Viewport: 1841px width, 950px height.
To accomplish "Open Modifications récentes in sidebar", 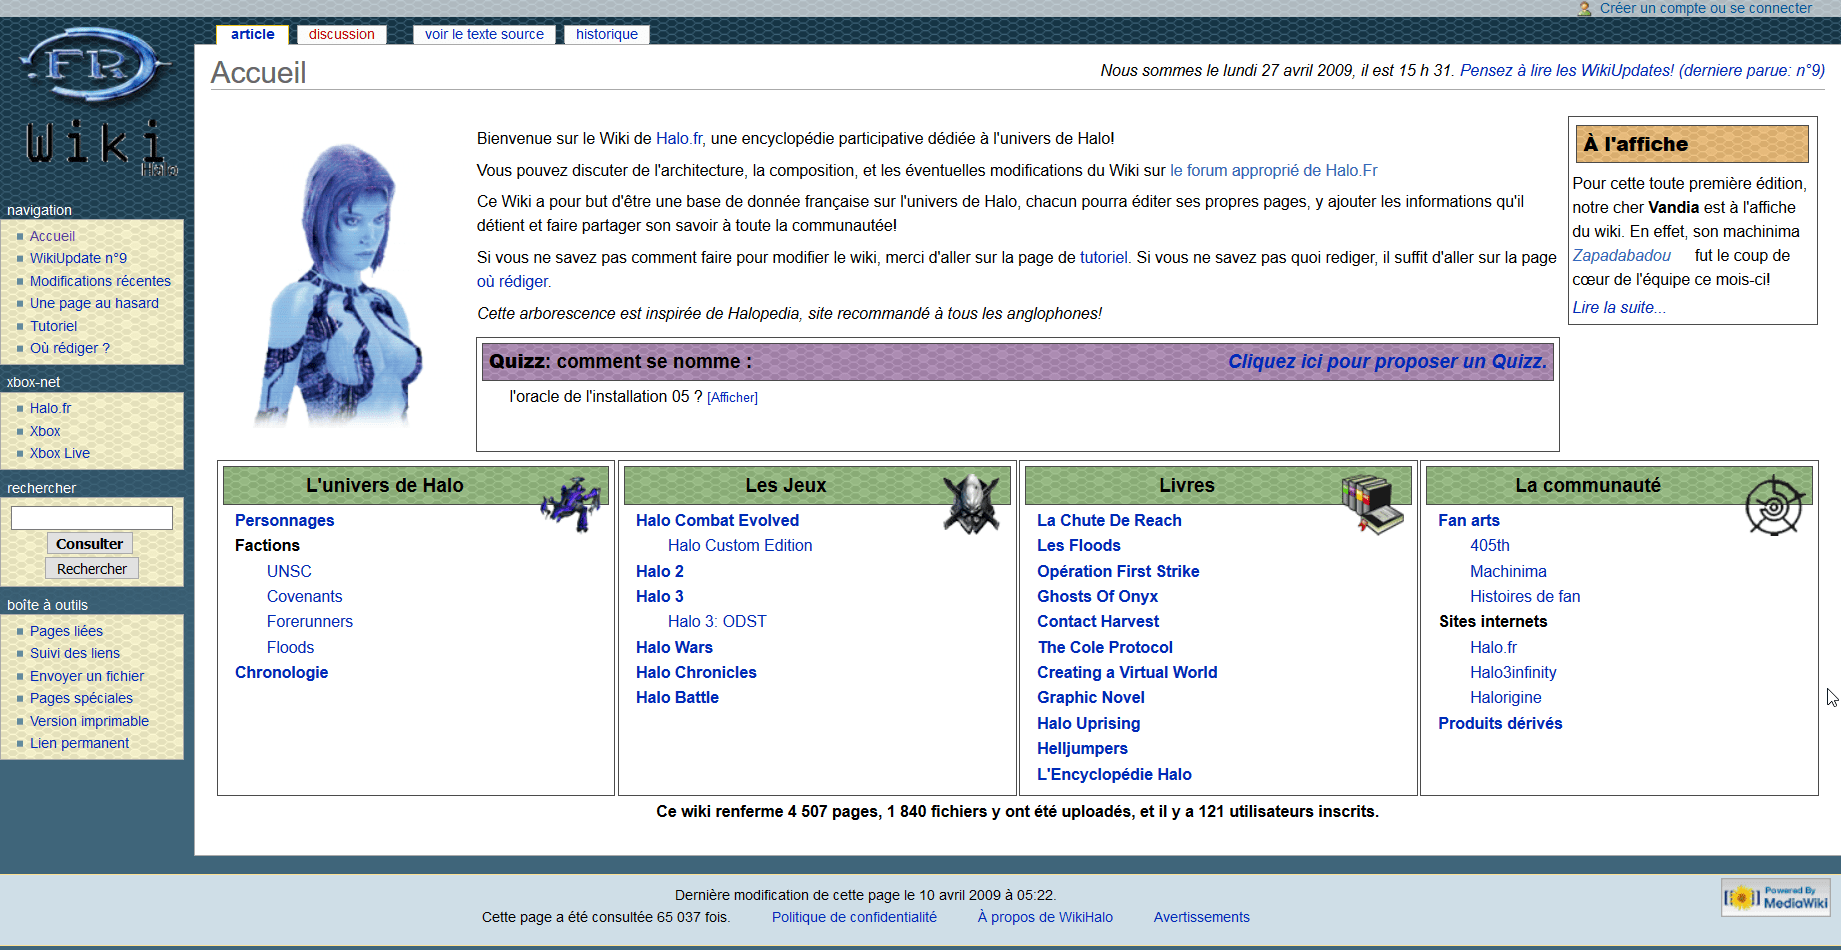I will pyautogui.click(x=100, y=281).
